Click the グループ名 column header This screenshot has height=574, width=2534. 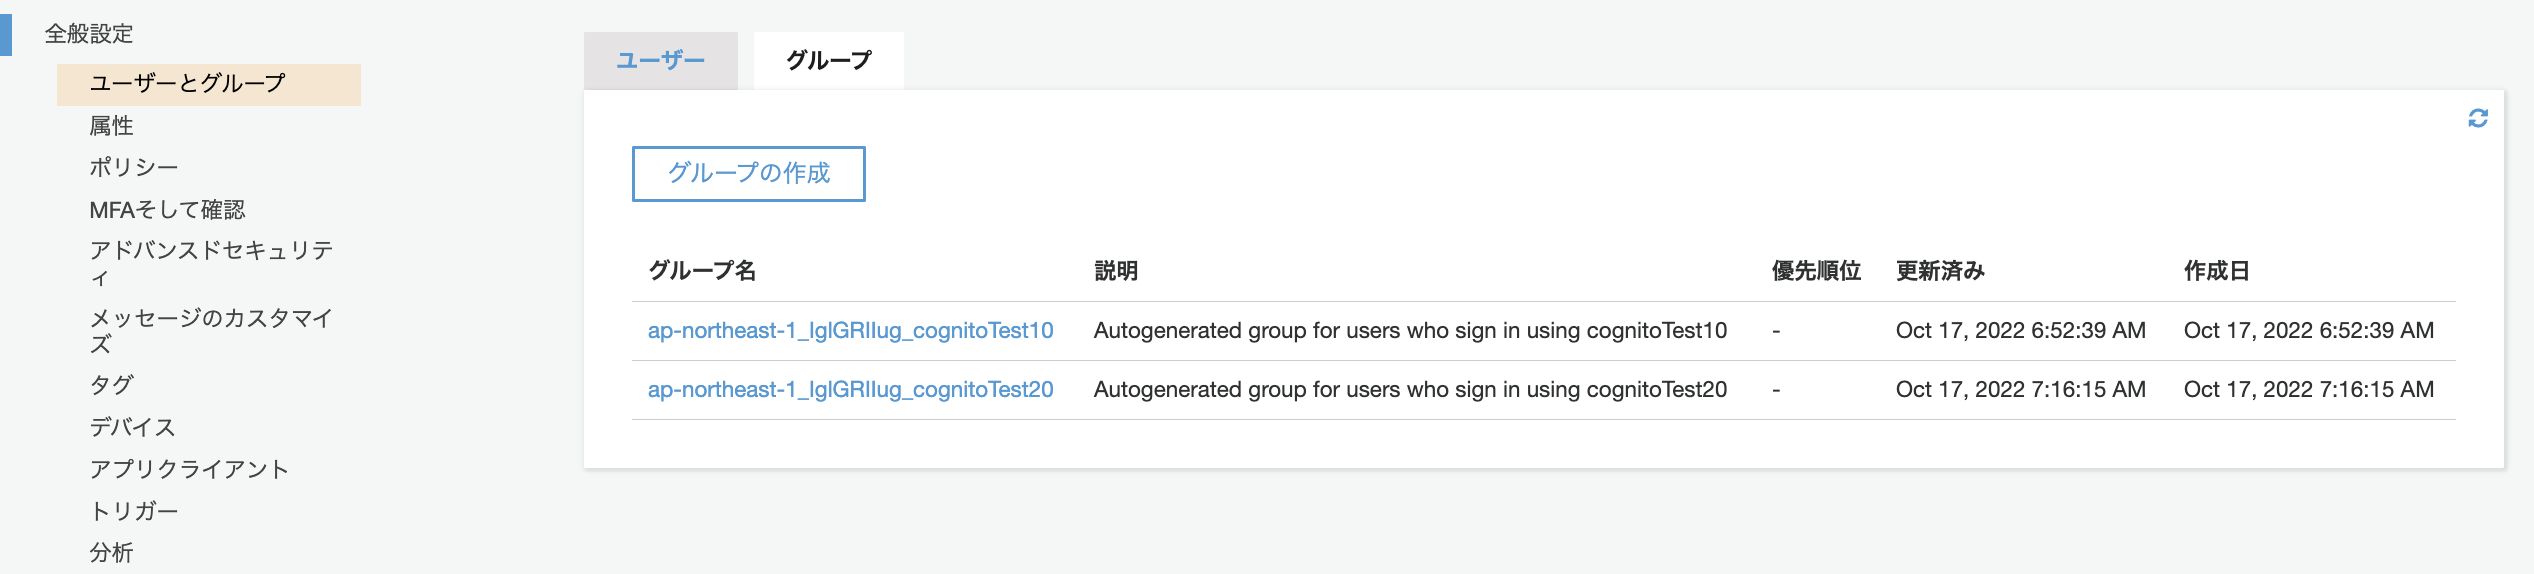click(702, 271)
